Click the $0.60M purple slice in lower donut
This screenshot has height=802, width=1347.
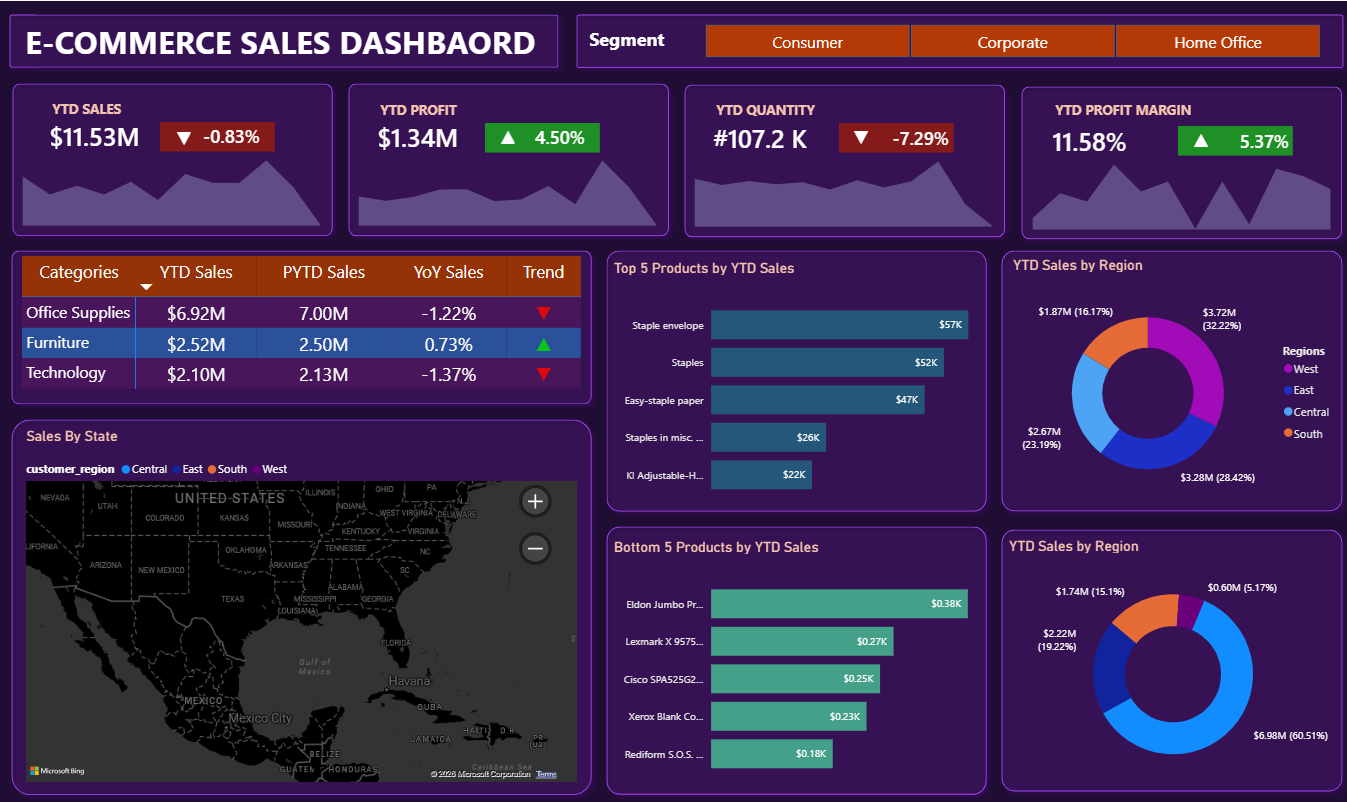[x=1189, y=610]
